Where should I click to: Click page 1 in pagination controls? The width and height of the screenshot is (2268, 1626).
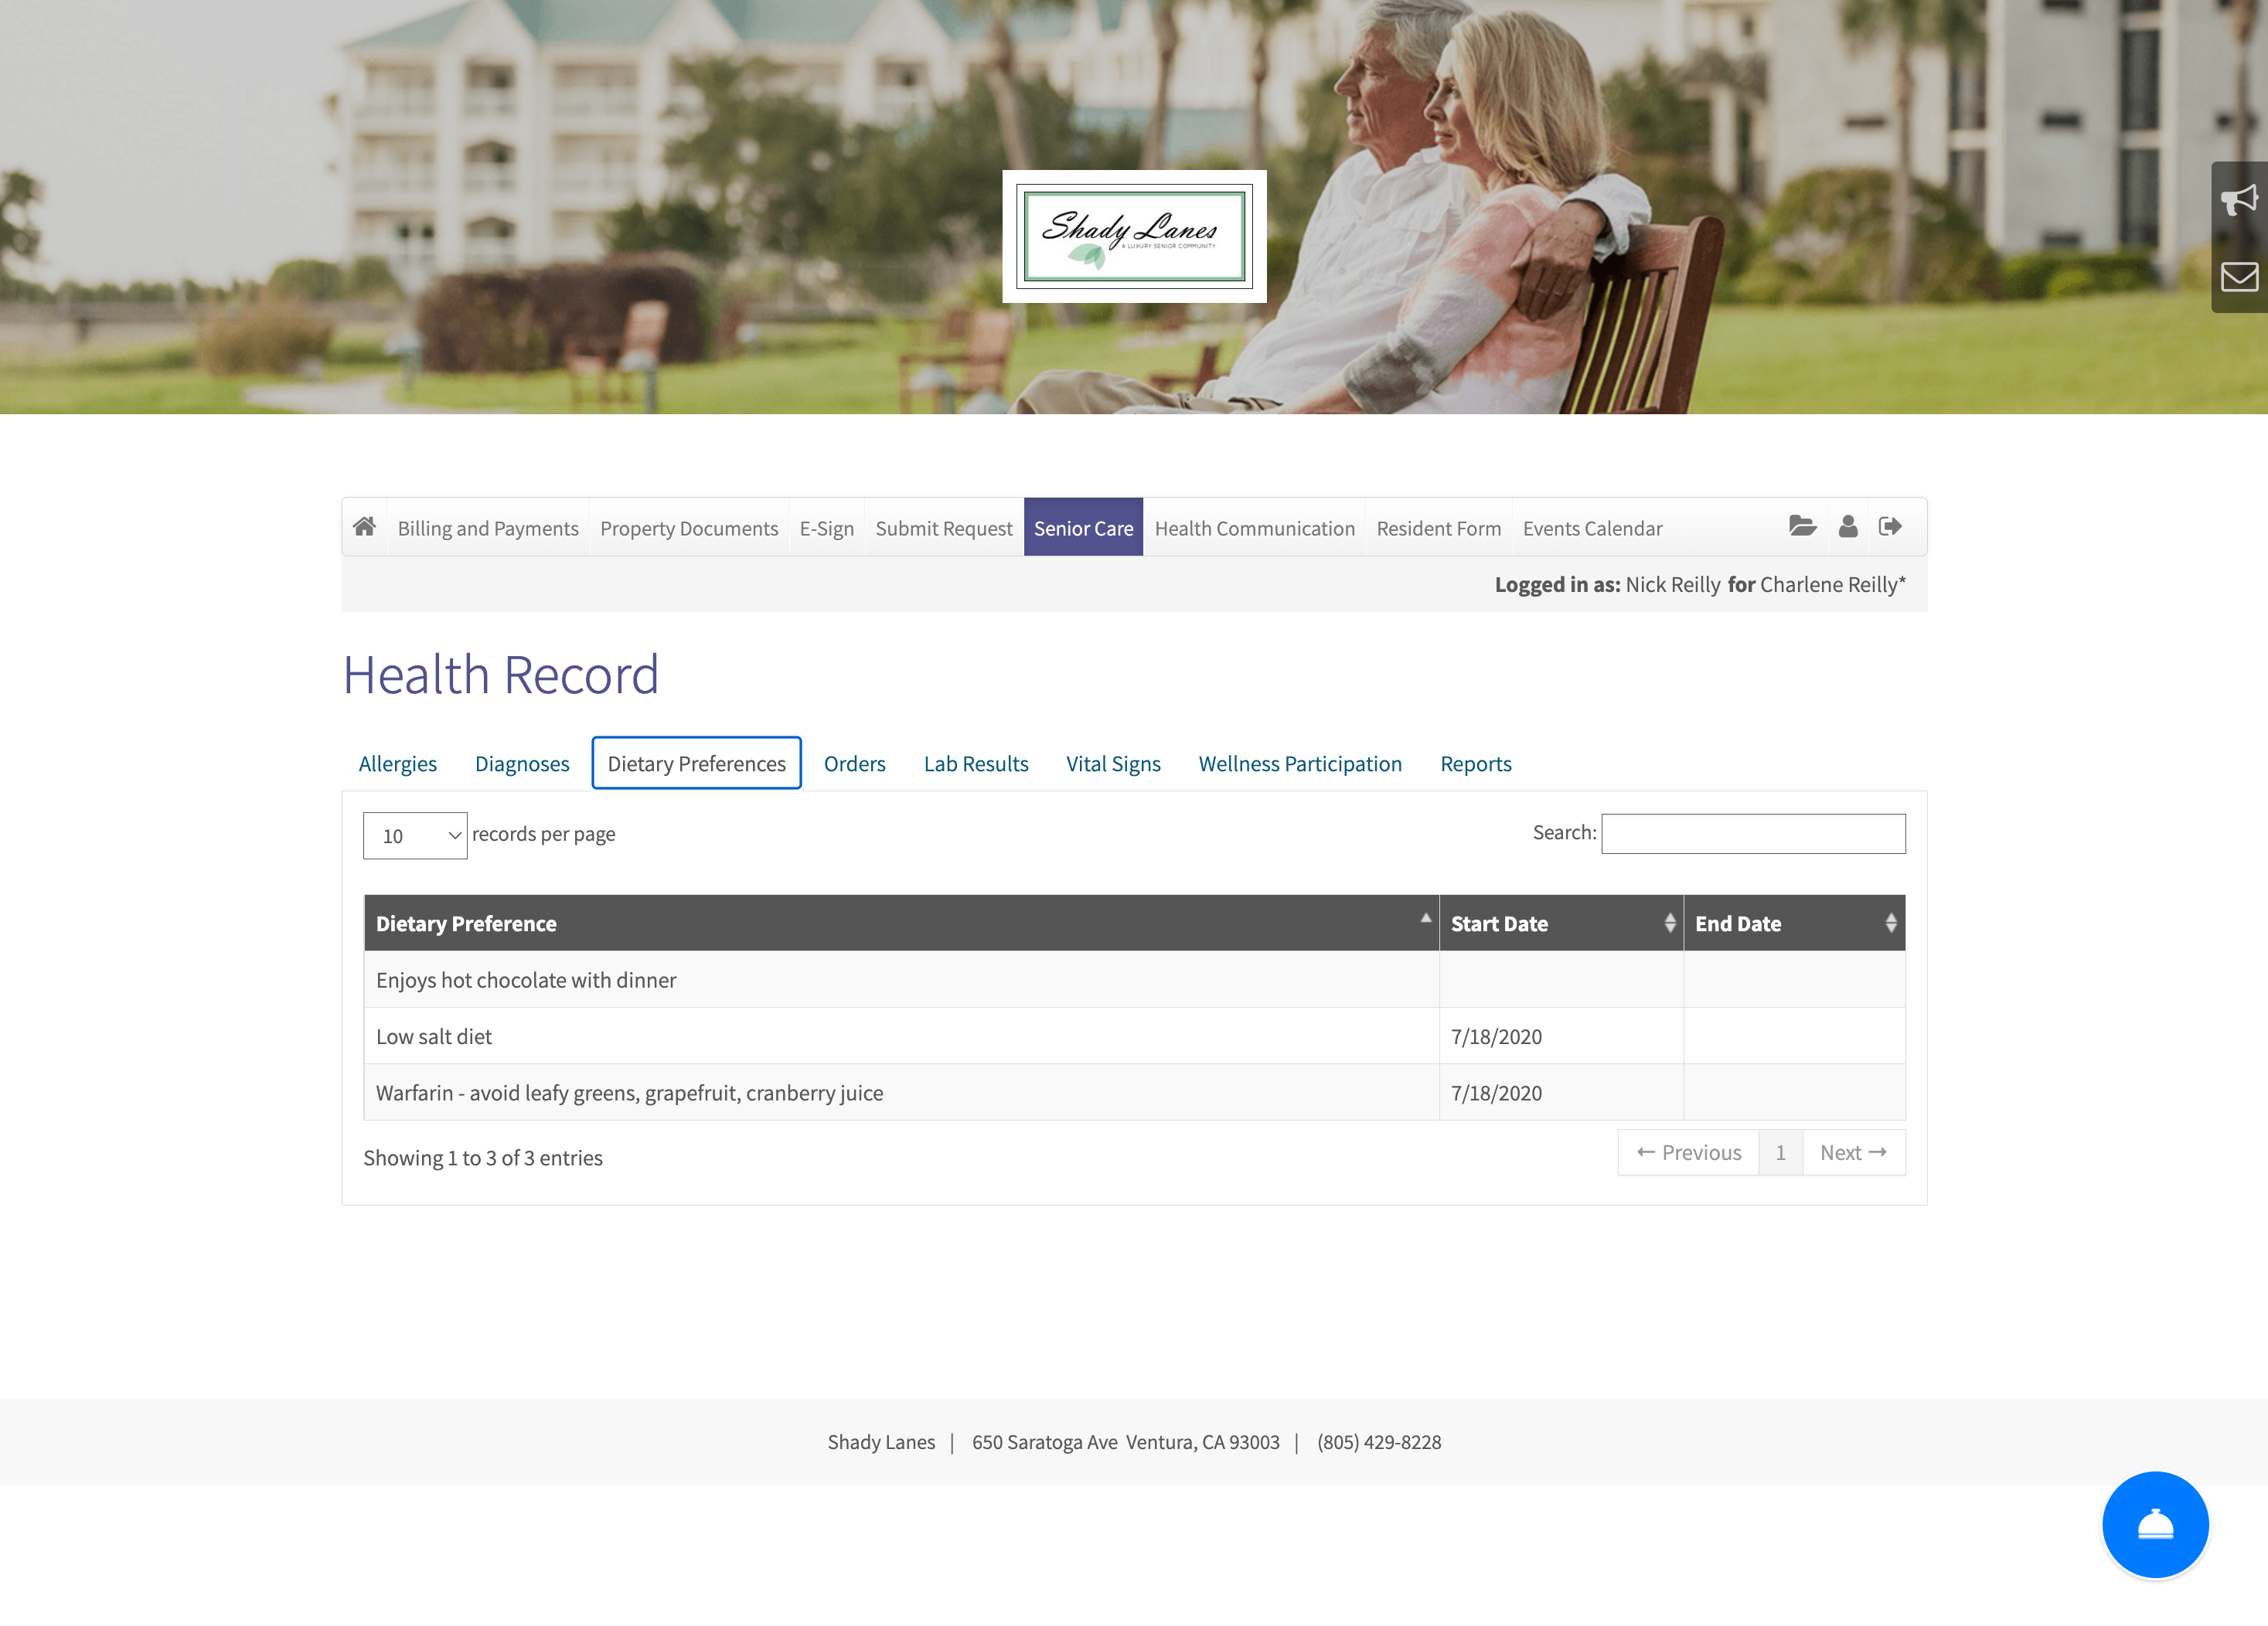click(x=1779, y=1151)
